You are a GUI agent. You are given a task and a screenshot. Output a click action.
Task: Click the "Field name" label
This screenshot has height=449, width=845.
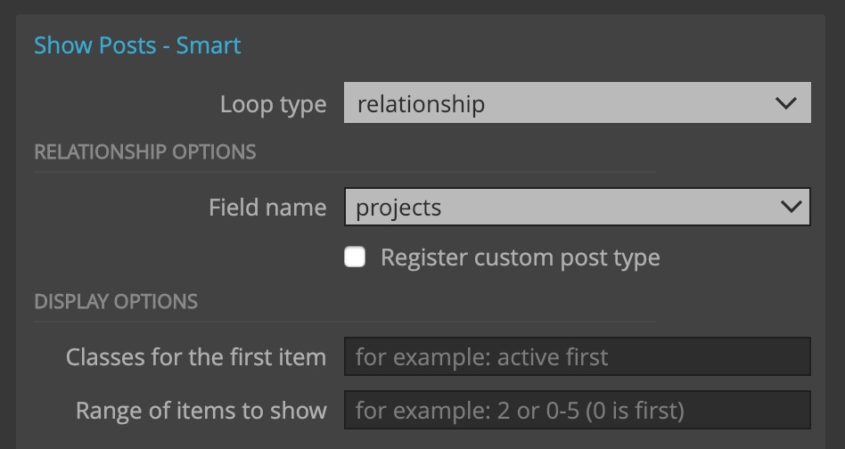[x=267, y=207]
